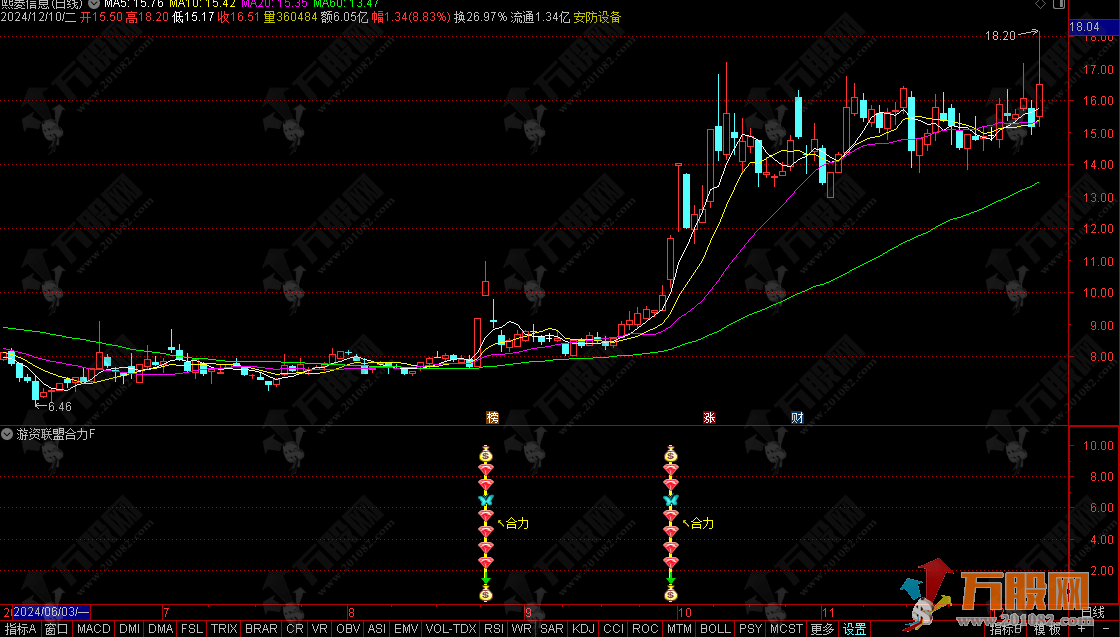The height and width of the screenshot is (637, 1120).
Task: Select the CCI indicator
Action: click(x=614, y=629)
